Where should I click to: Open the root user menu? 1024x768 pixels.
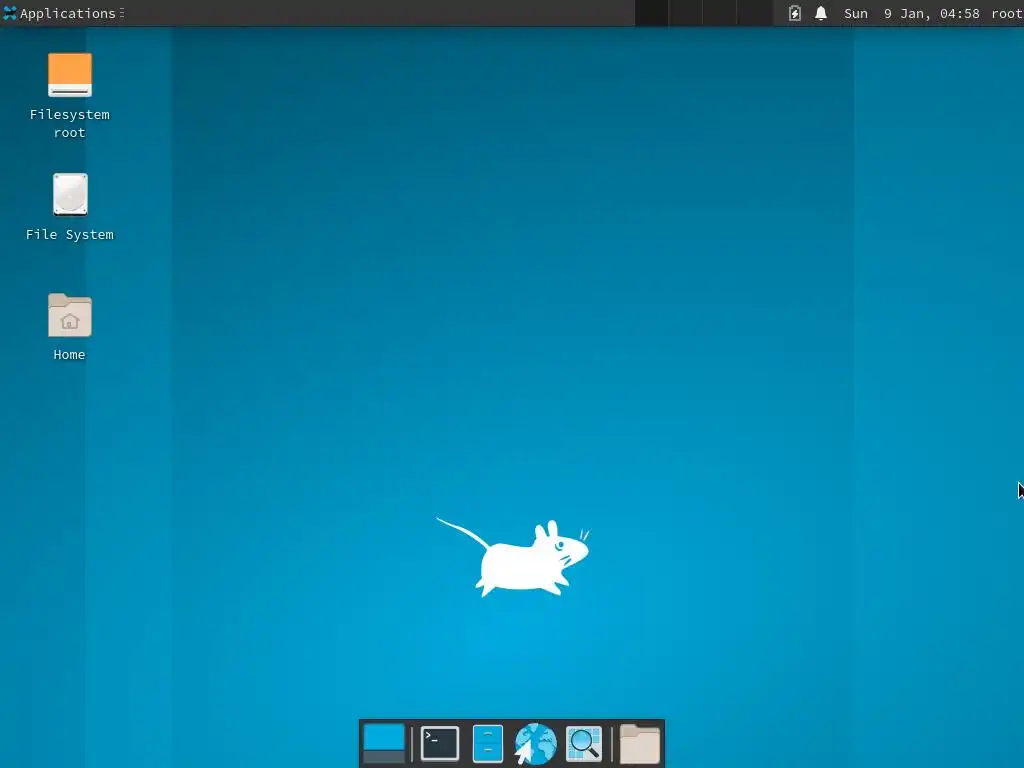[1007, 13]
